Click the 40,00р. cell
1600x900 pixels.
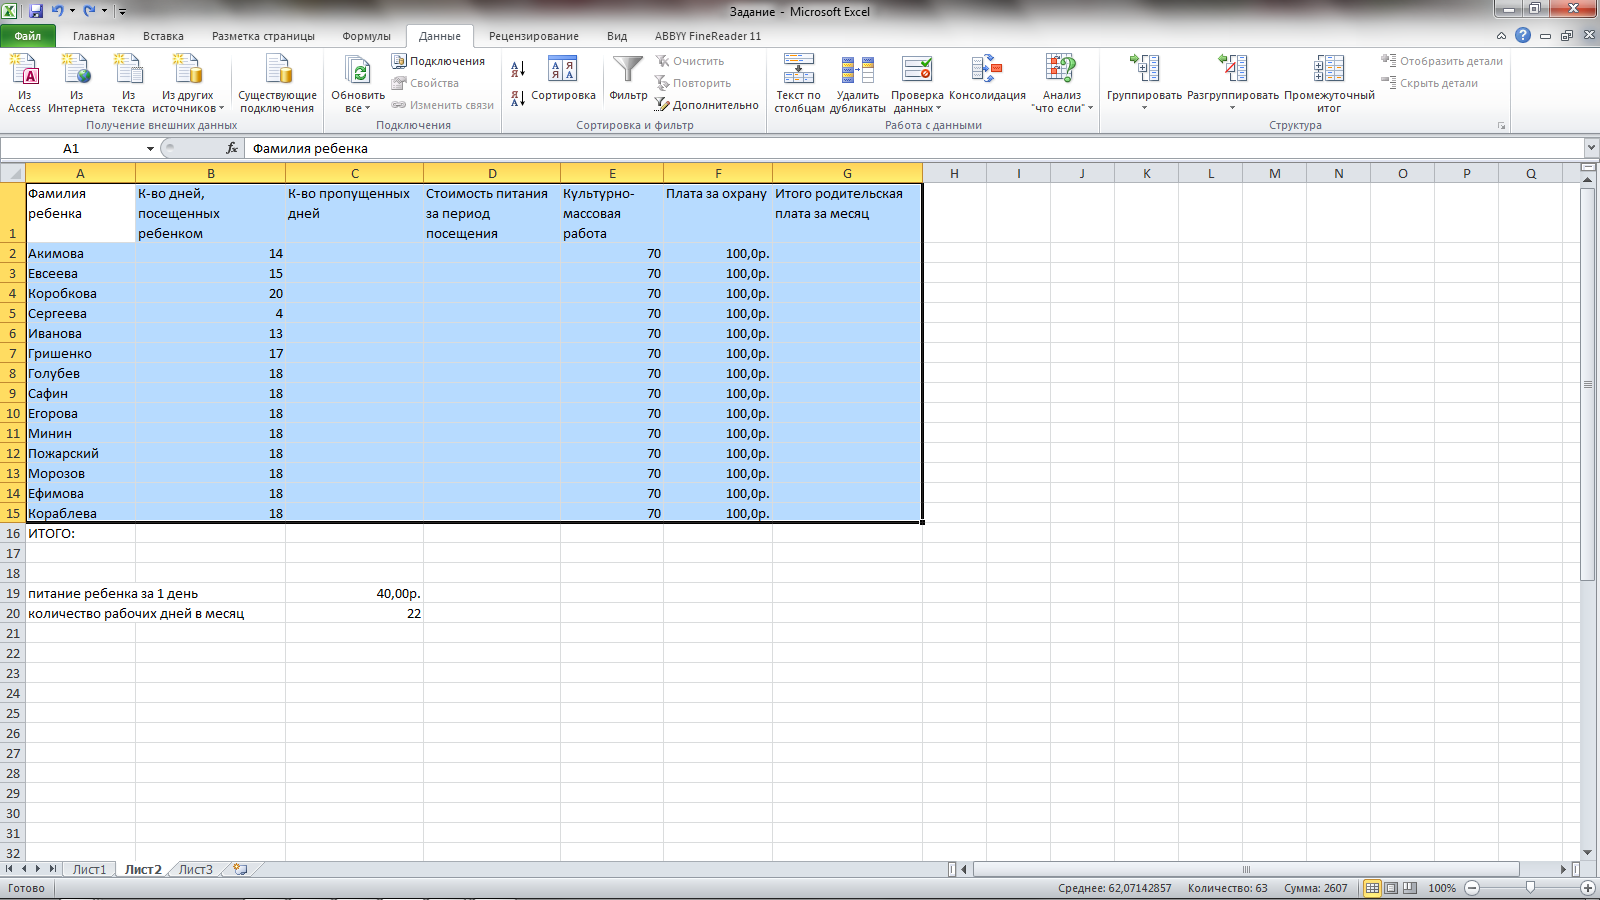(x=354, y=593)
